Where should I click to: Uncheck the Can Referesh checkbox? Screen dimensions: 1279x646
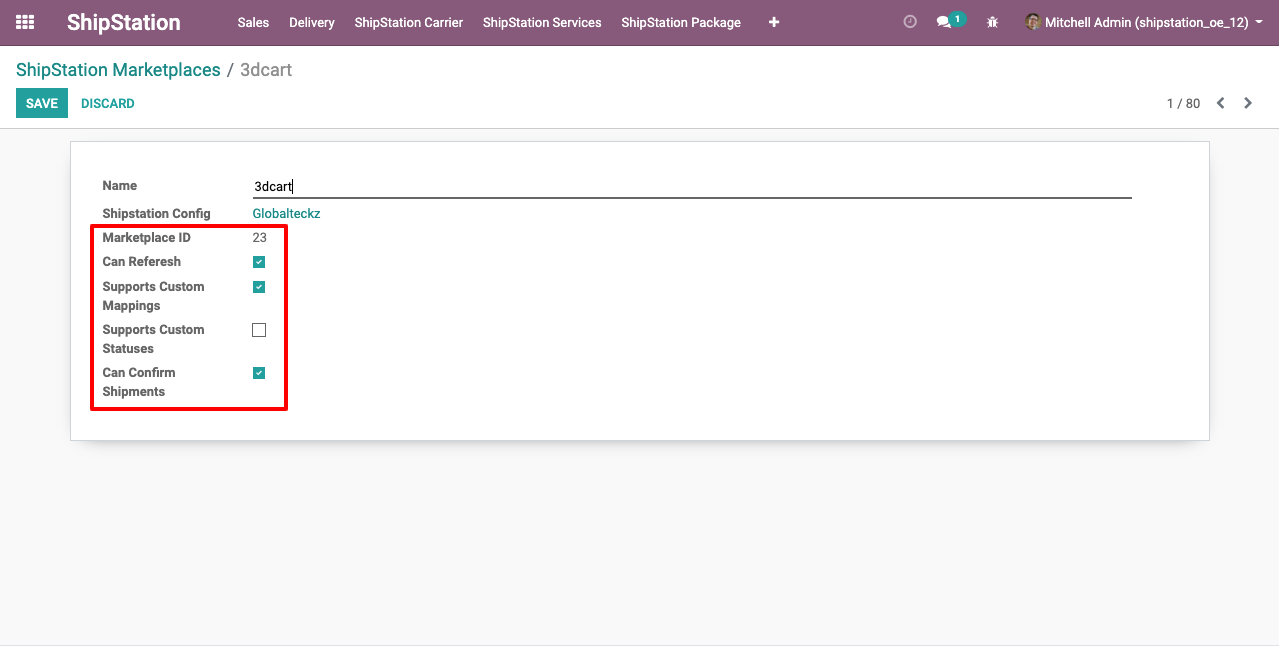click(259, 262)
